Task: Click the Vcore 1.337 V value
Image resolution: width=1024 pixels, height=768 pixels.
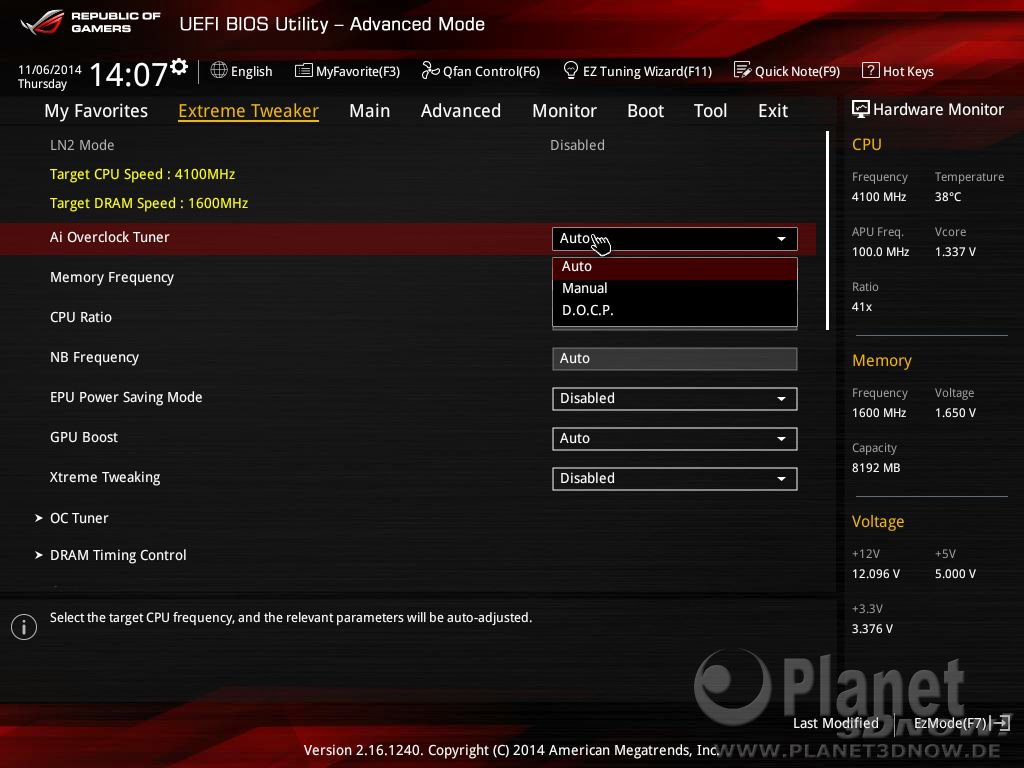Action: pyautogui.click(x=955, y=251)
